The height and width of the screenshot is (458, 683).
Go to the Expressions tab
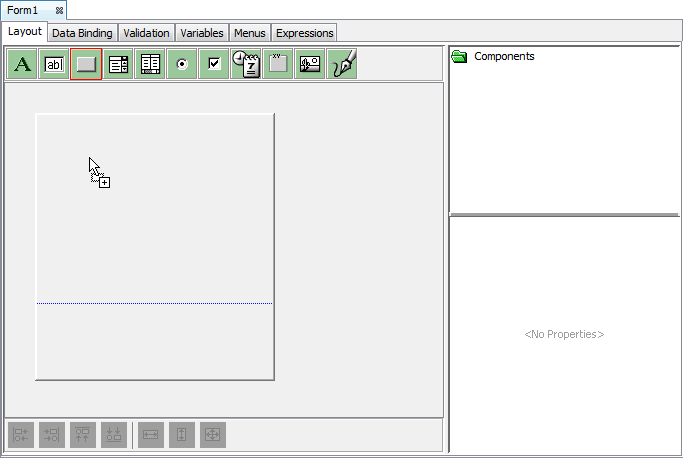[x=304, y=33]
